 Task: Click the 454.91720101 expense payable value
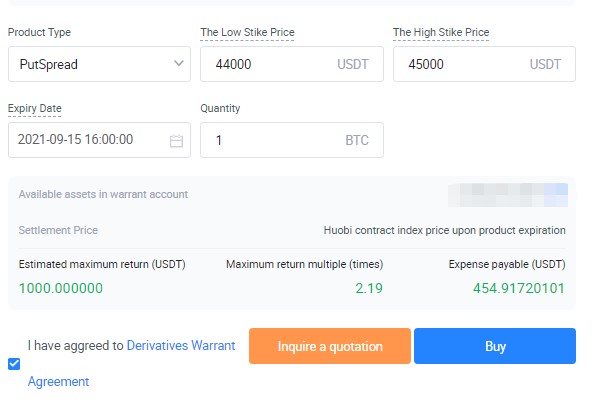[x=519, y=288]
